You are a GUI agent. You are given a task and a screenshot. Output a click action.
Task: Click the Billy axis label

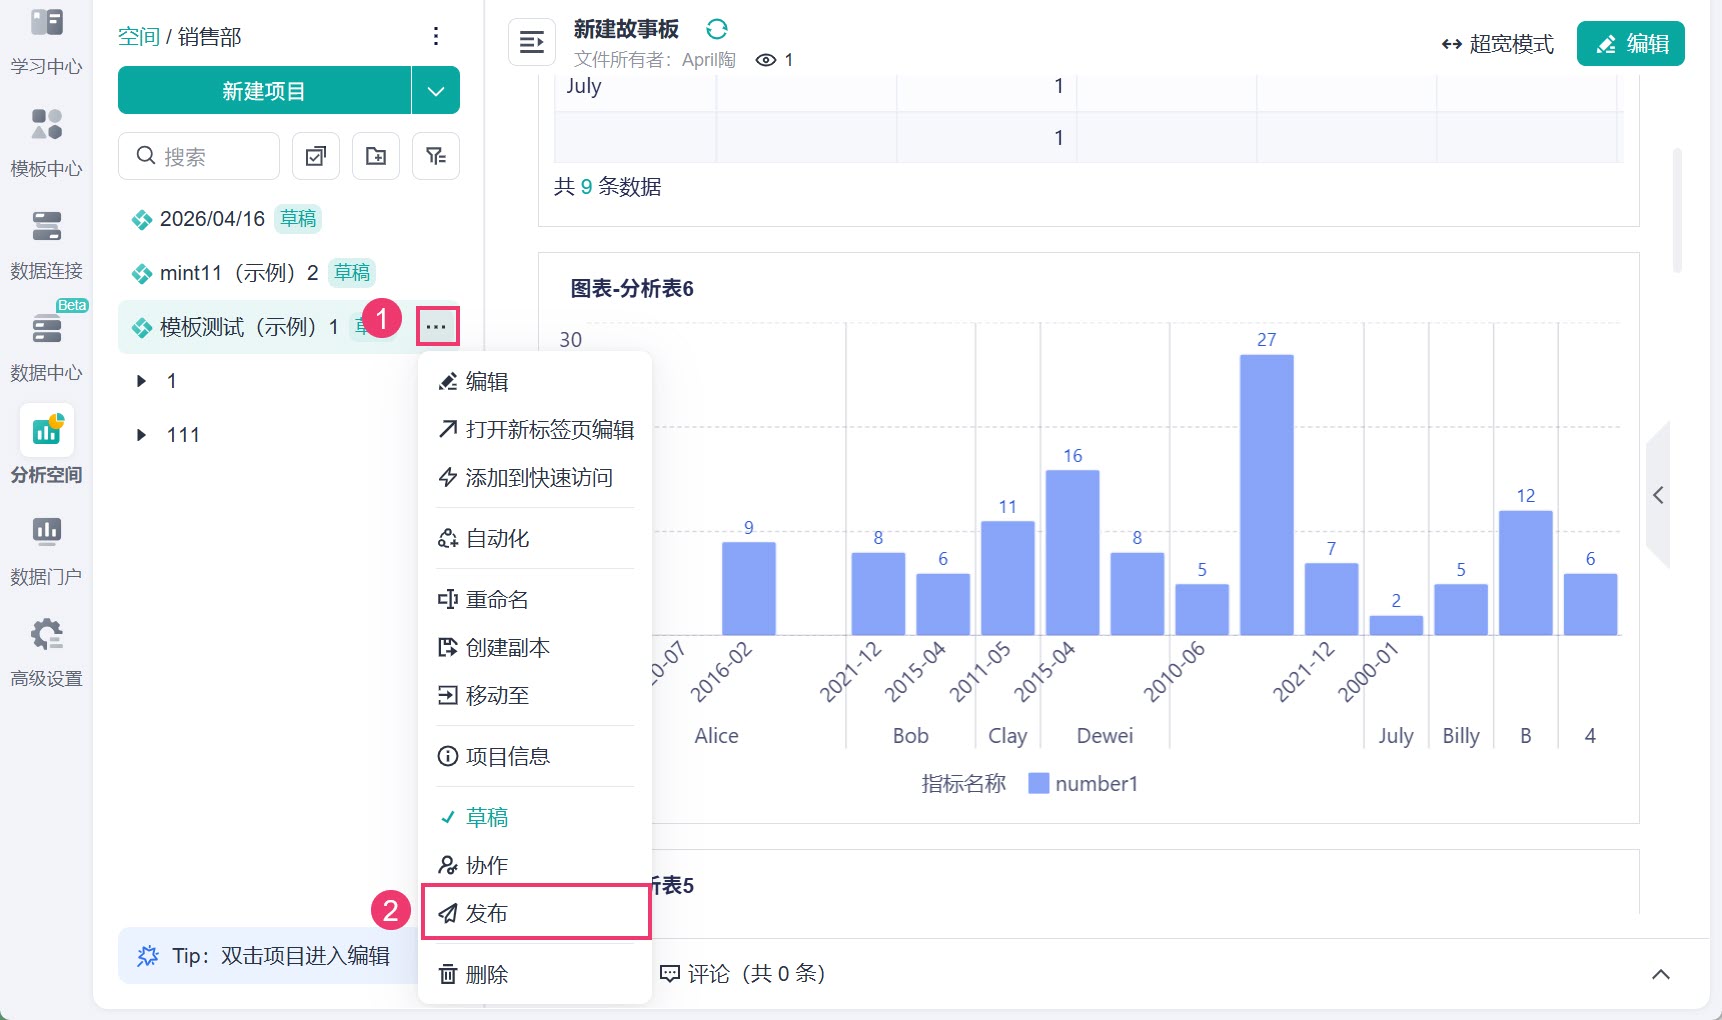tap(1461, 736)
